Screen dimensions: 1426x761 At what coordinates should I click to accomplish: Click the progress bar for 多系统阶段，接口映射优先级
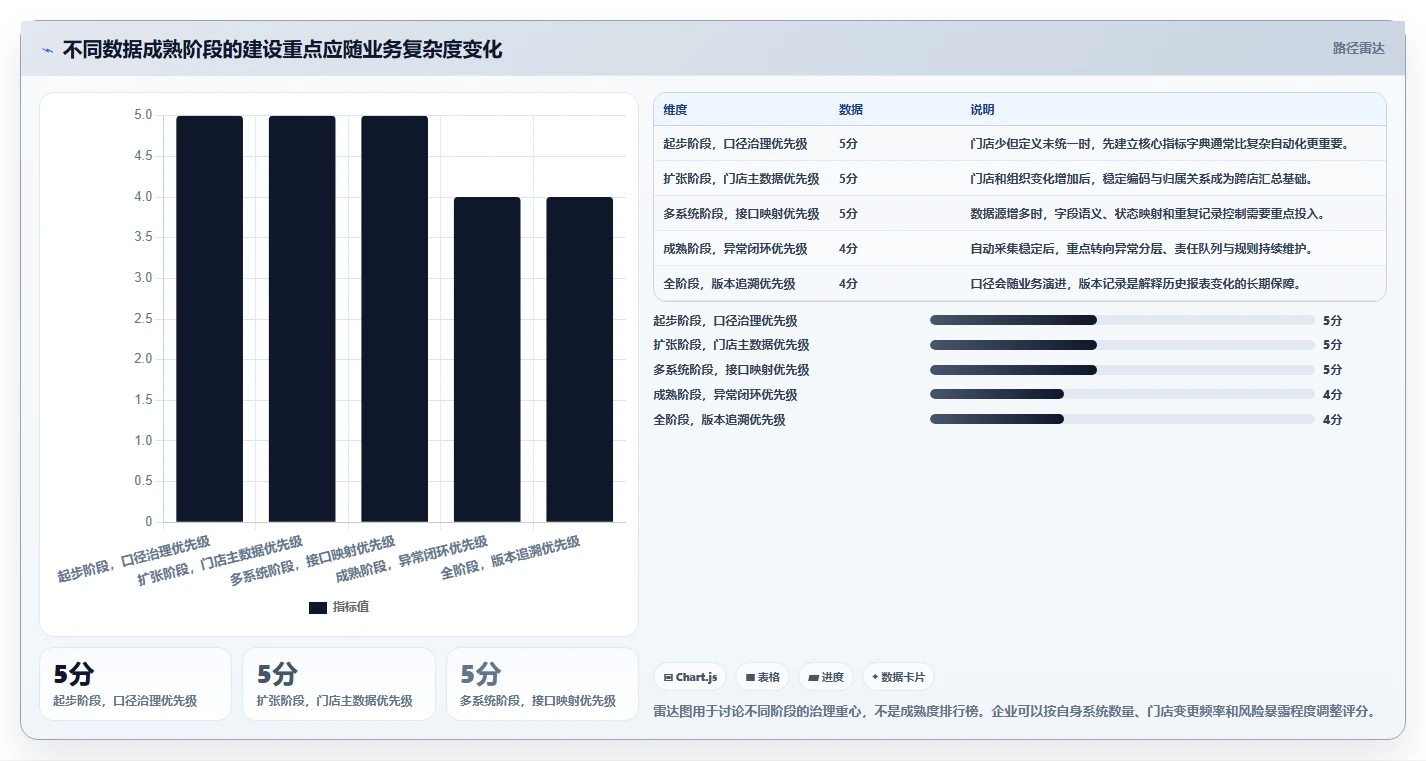[x=1122, y=370]
